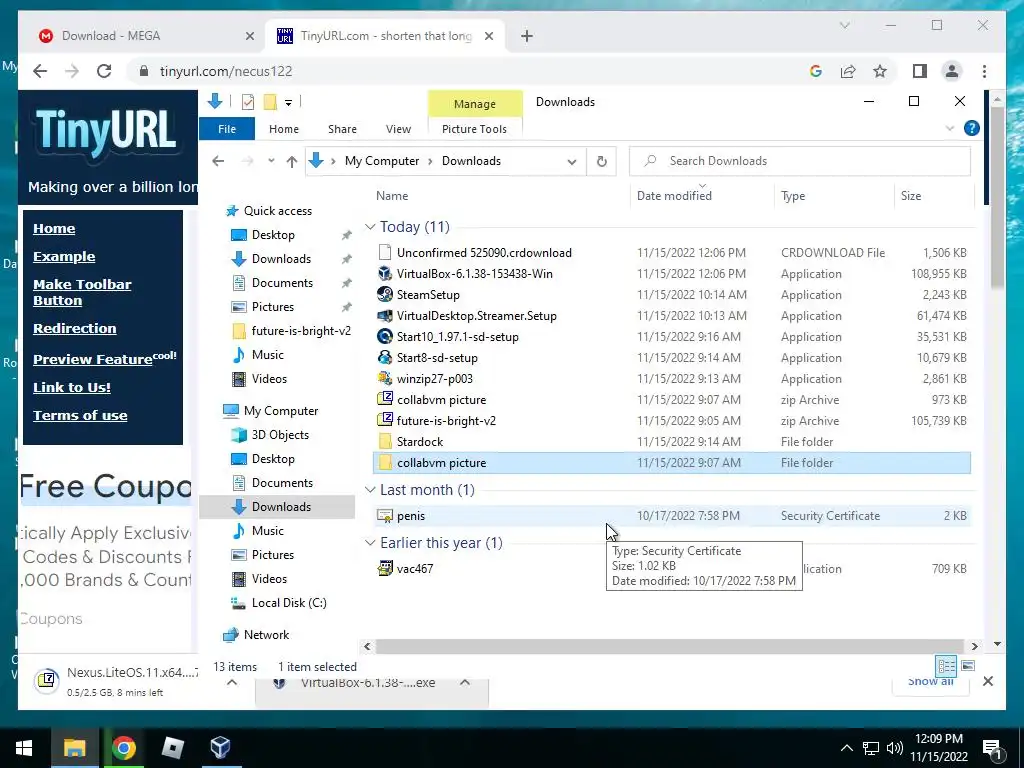
Task: Switch to large thumbnails view icon
Action: coord(968,666)
